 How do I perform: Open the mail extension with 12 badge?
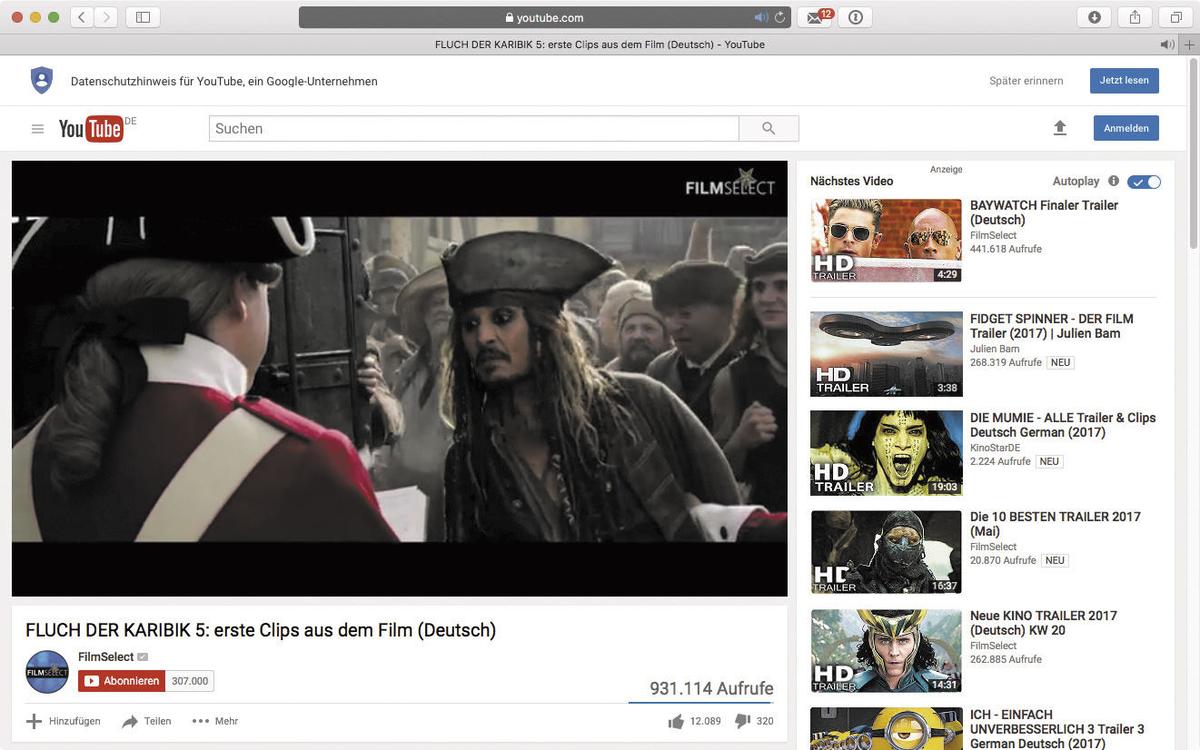click(x=815, y=17)
